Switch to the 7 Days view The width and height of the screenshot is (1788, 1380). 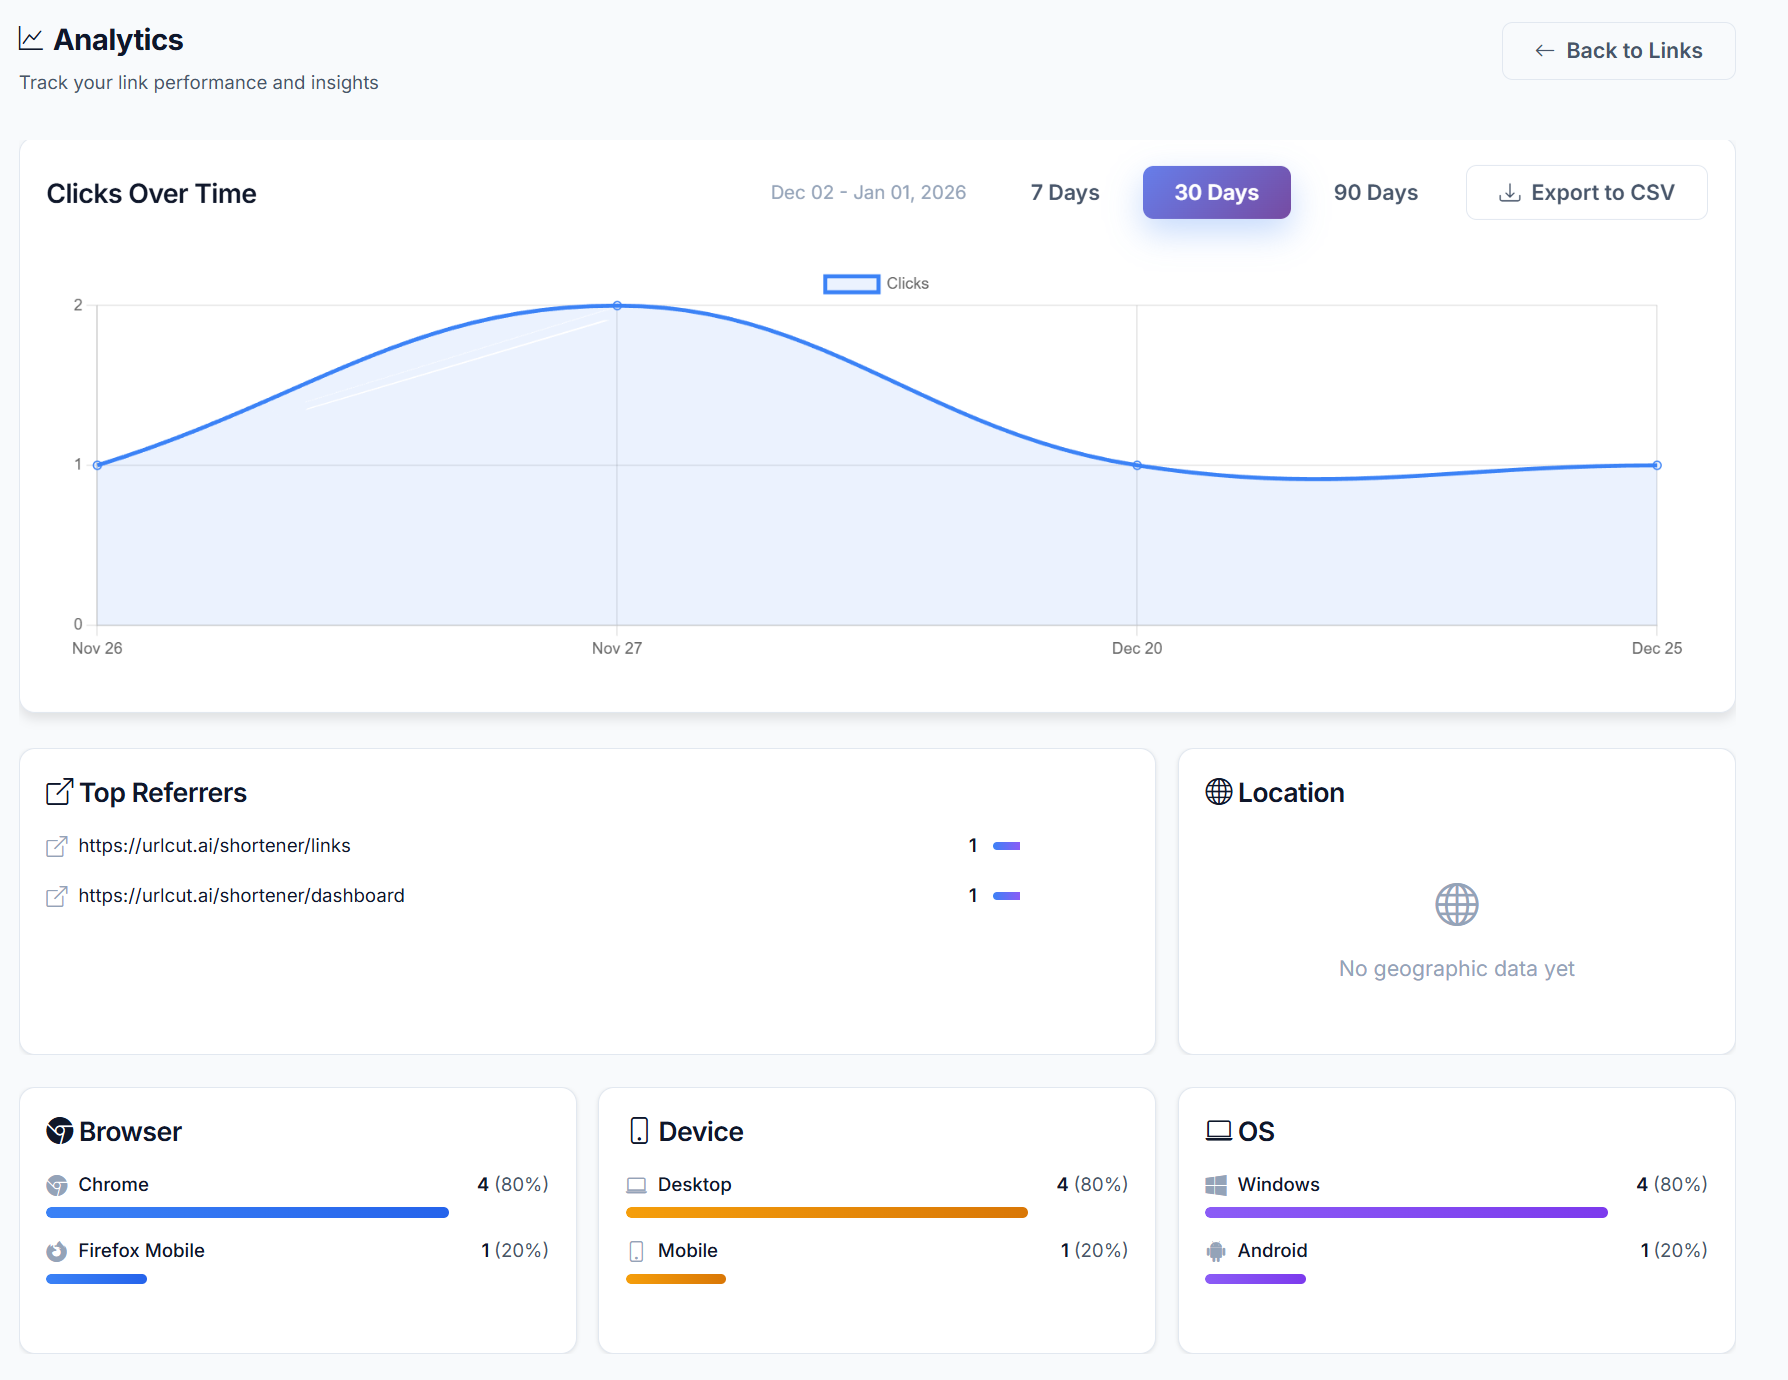tap(1064, 192)
